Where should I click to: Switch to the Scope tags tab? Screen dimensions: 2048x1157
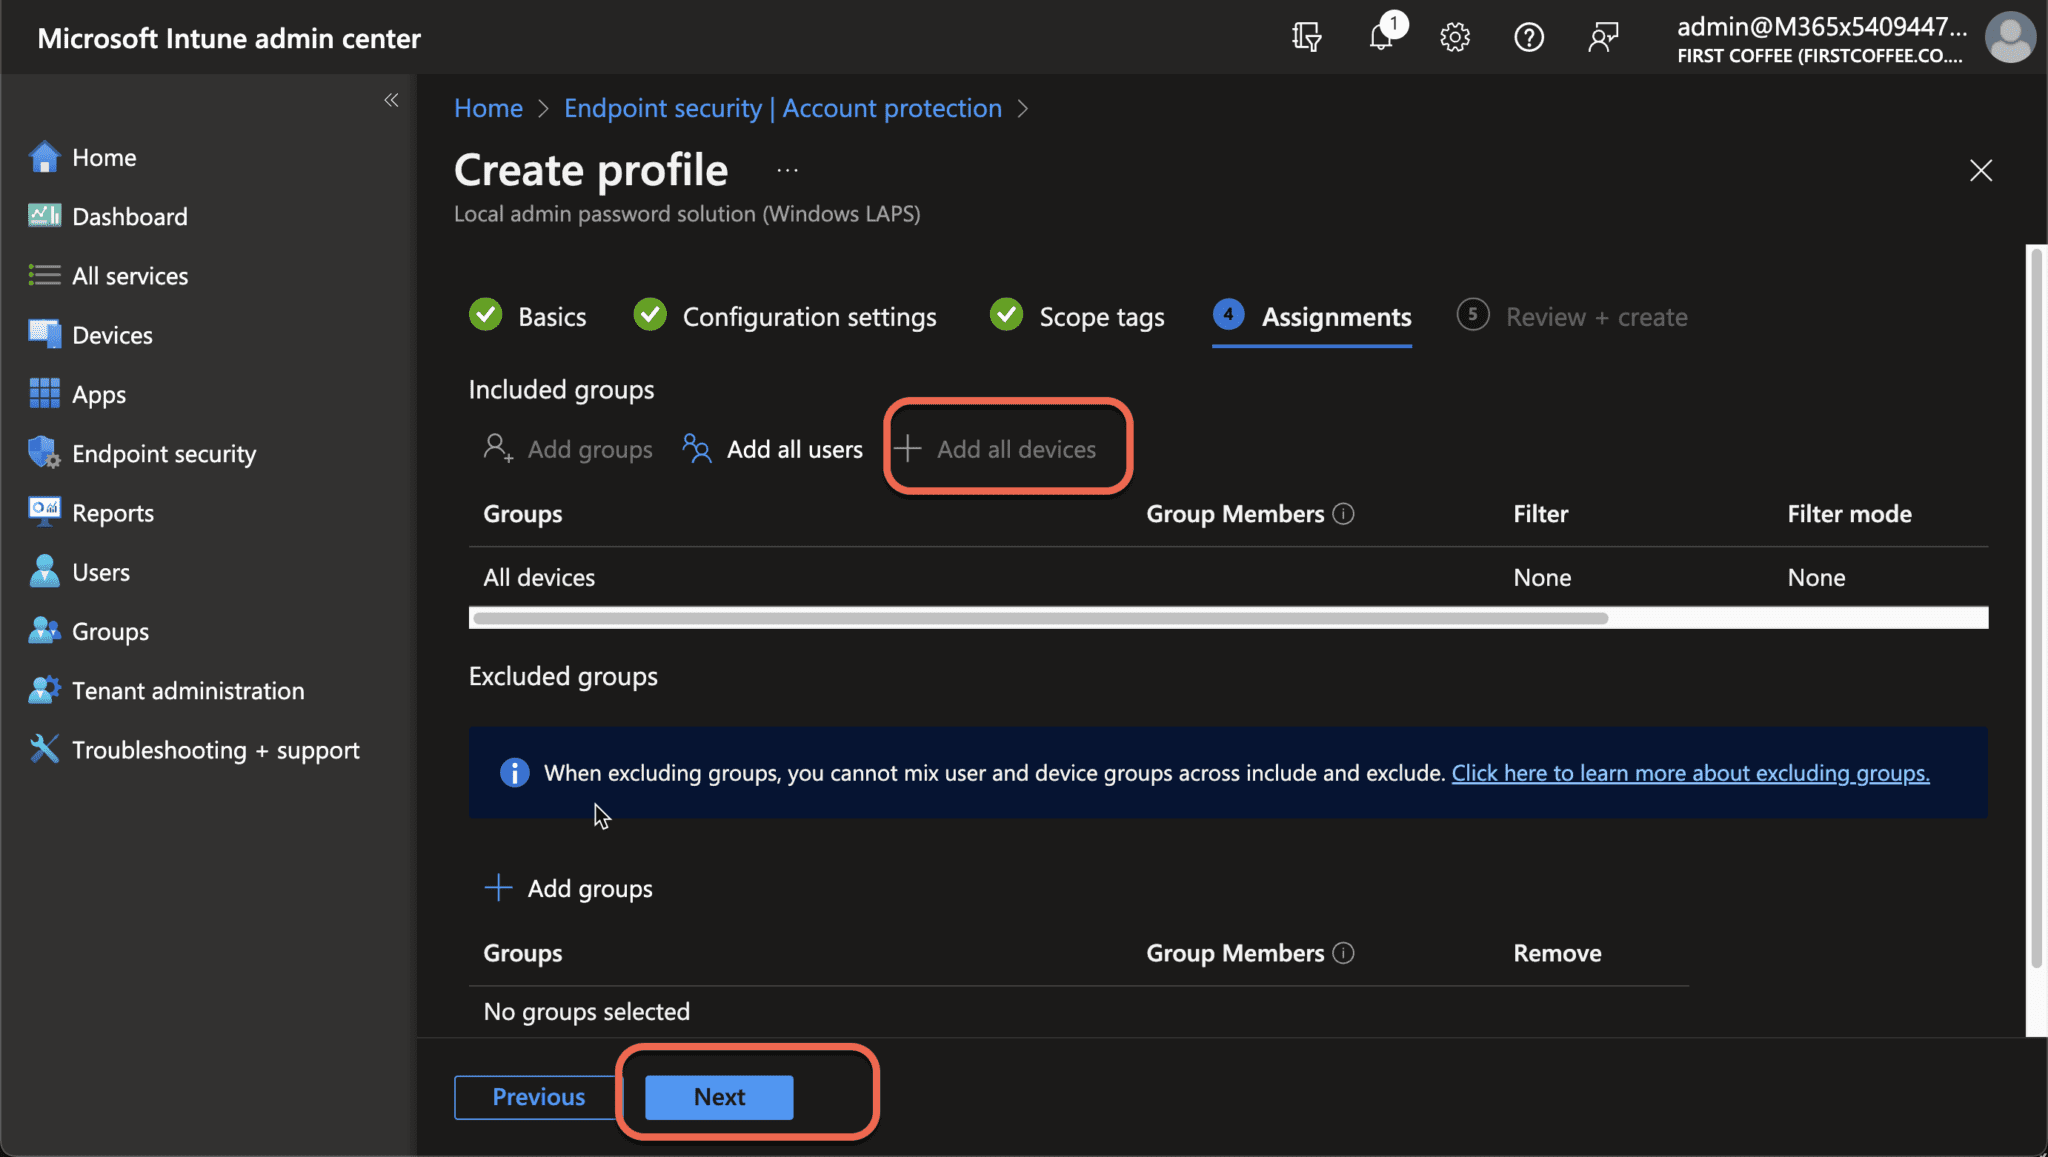coord(1101,316)
